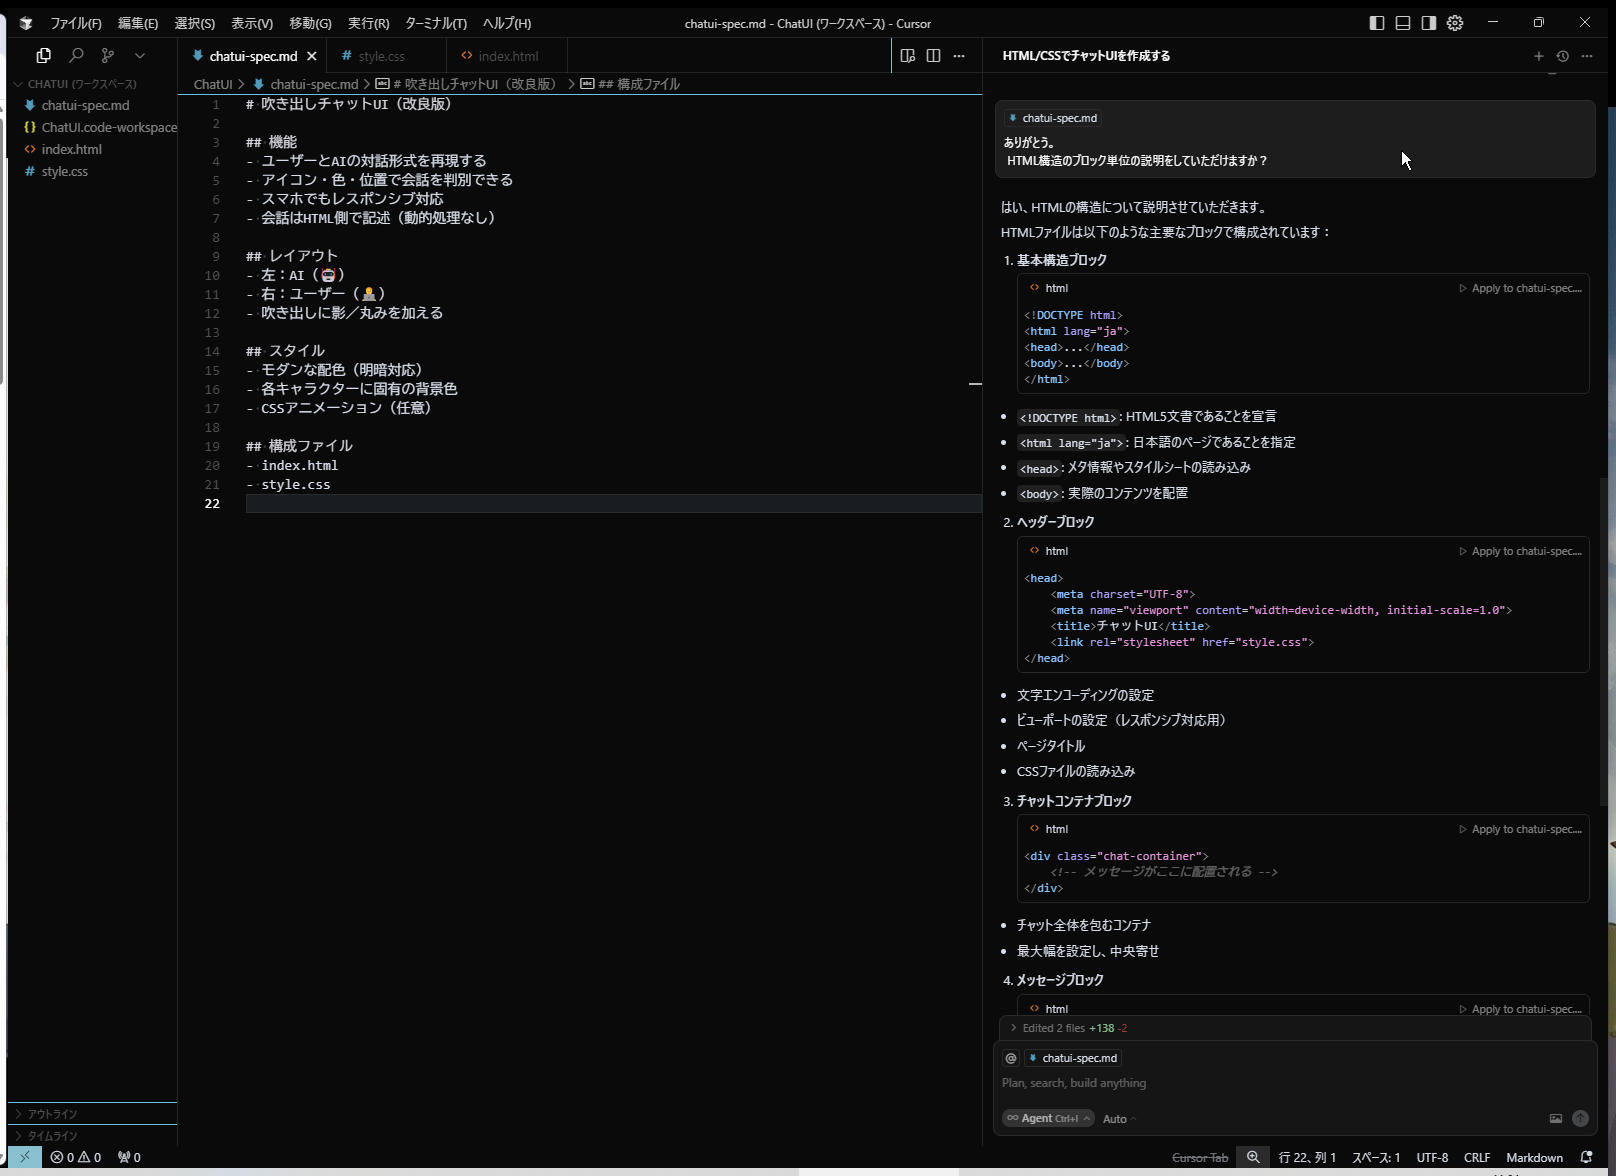Switch to the style.css editor tab

tap(381, 56)
